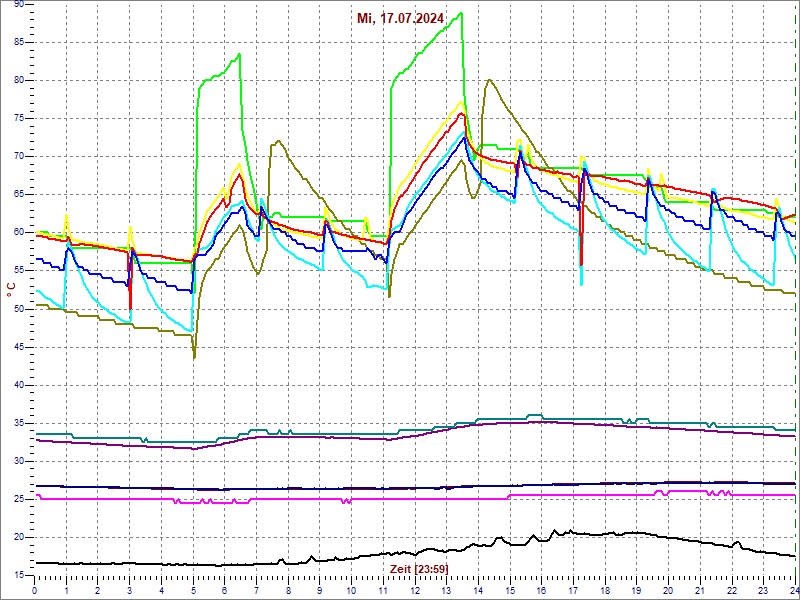The image size is (800, 600).
Task: Click hour 2 label on the time axis
Action: (98, 591)
